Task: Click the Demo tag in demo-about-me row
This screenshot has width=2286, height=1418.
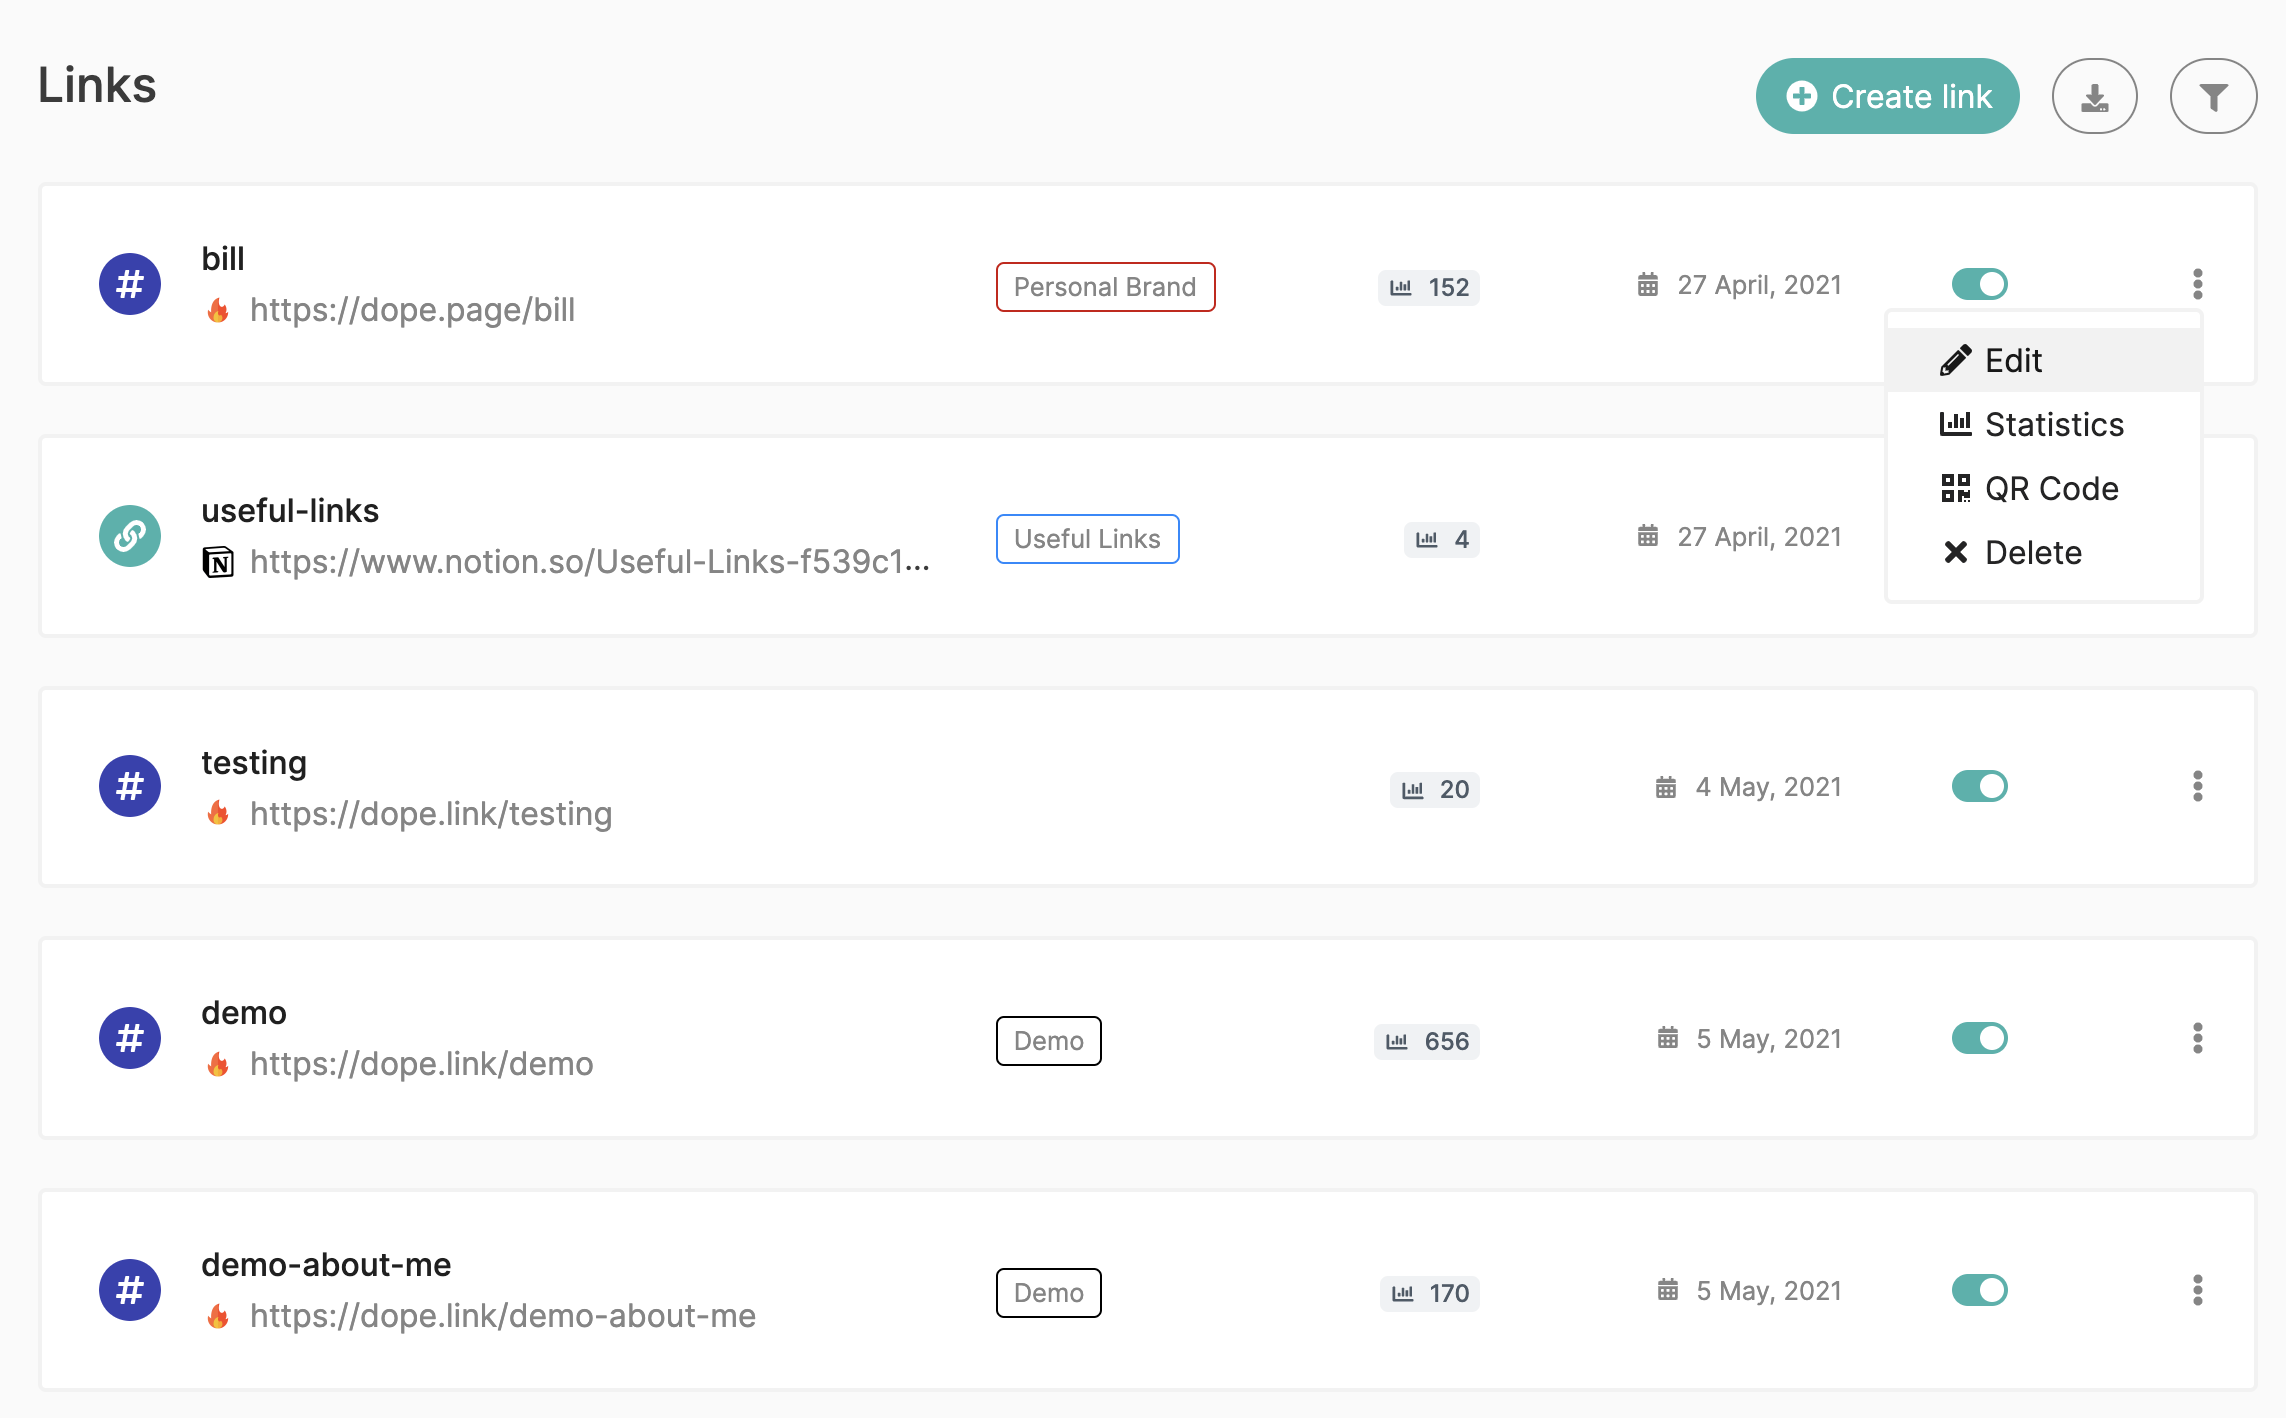Action: 1048,1293
